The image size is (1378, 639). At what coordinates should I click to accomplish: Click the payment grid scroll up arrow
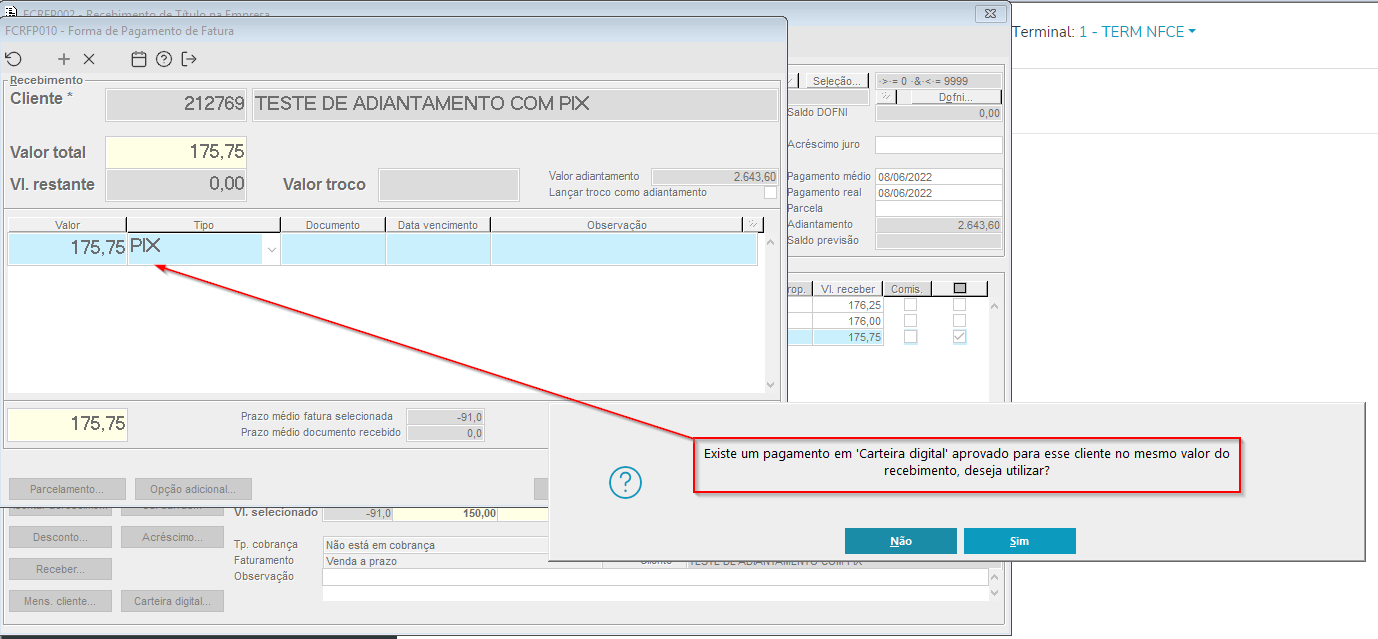pos(770,242)
